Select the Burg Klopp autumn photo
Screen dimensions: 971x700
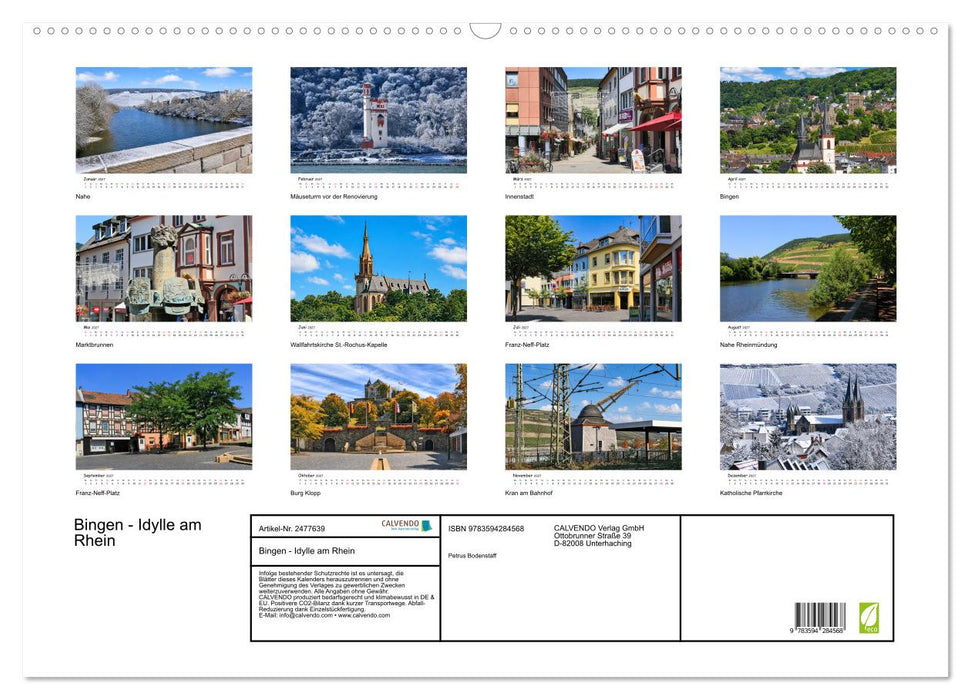coord(378,416)
